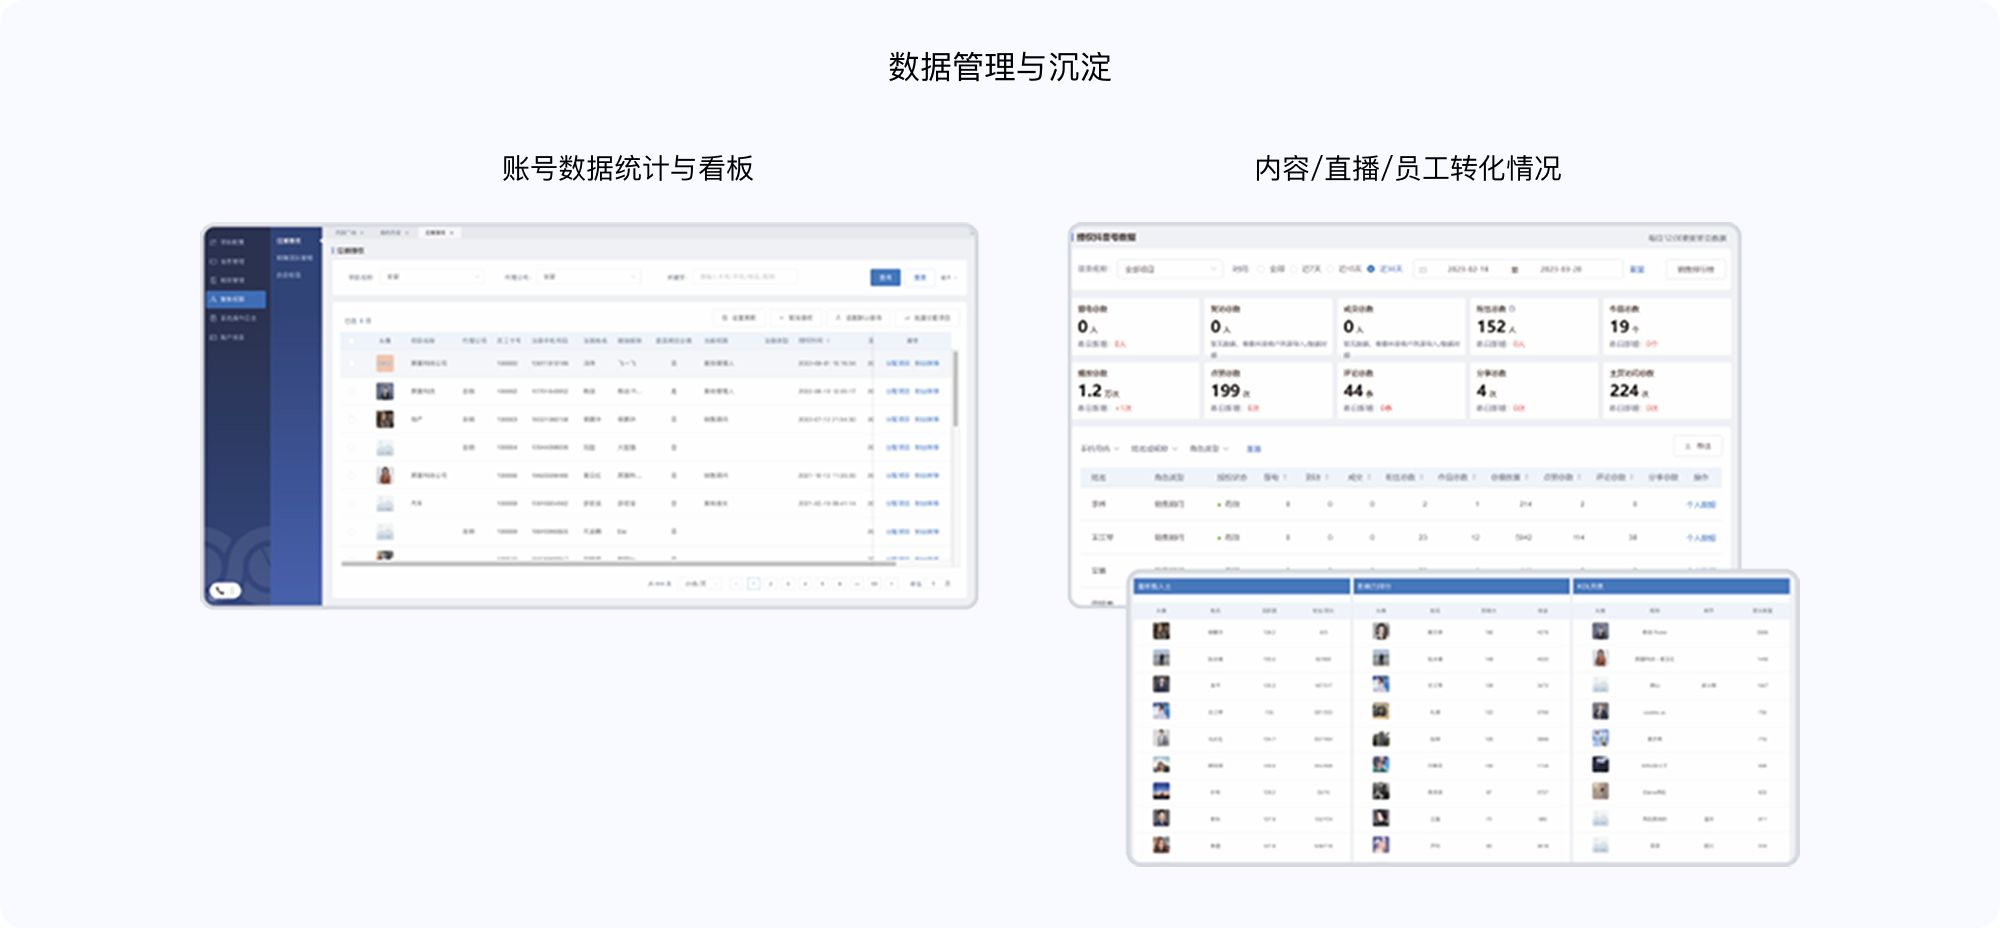2000x928 pixels.
Task: Select the currently active blue time radio button
Action: [1371, 269]
